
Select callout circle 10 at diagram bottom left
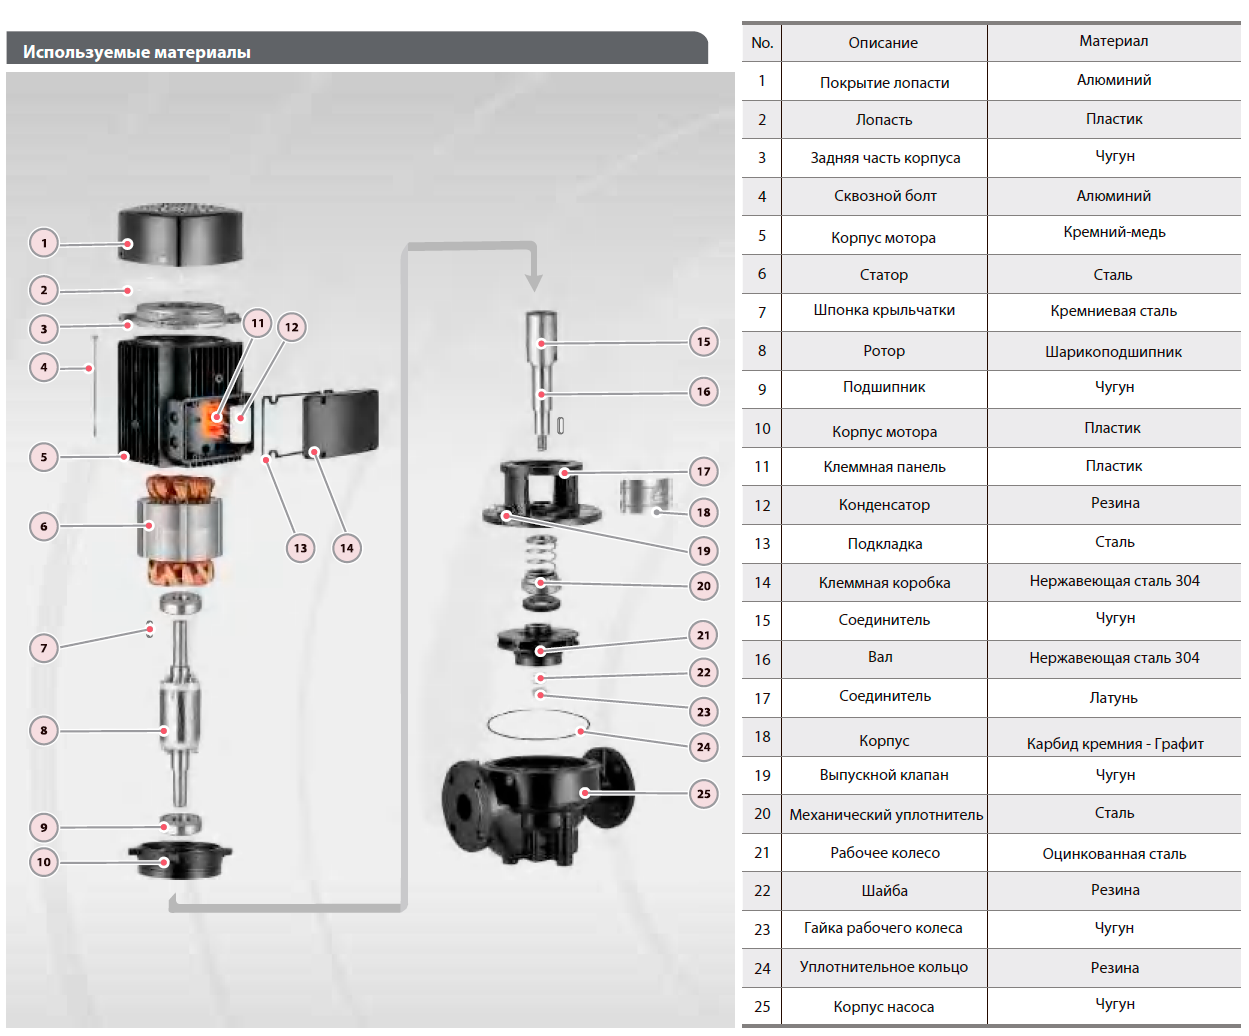click(x=44, y=862)
